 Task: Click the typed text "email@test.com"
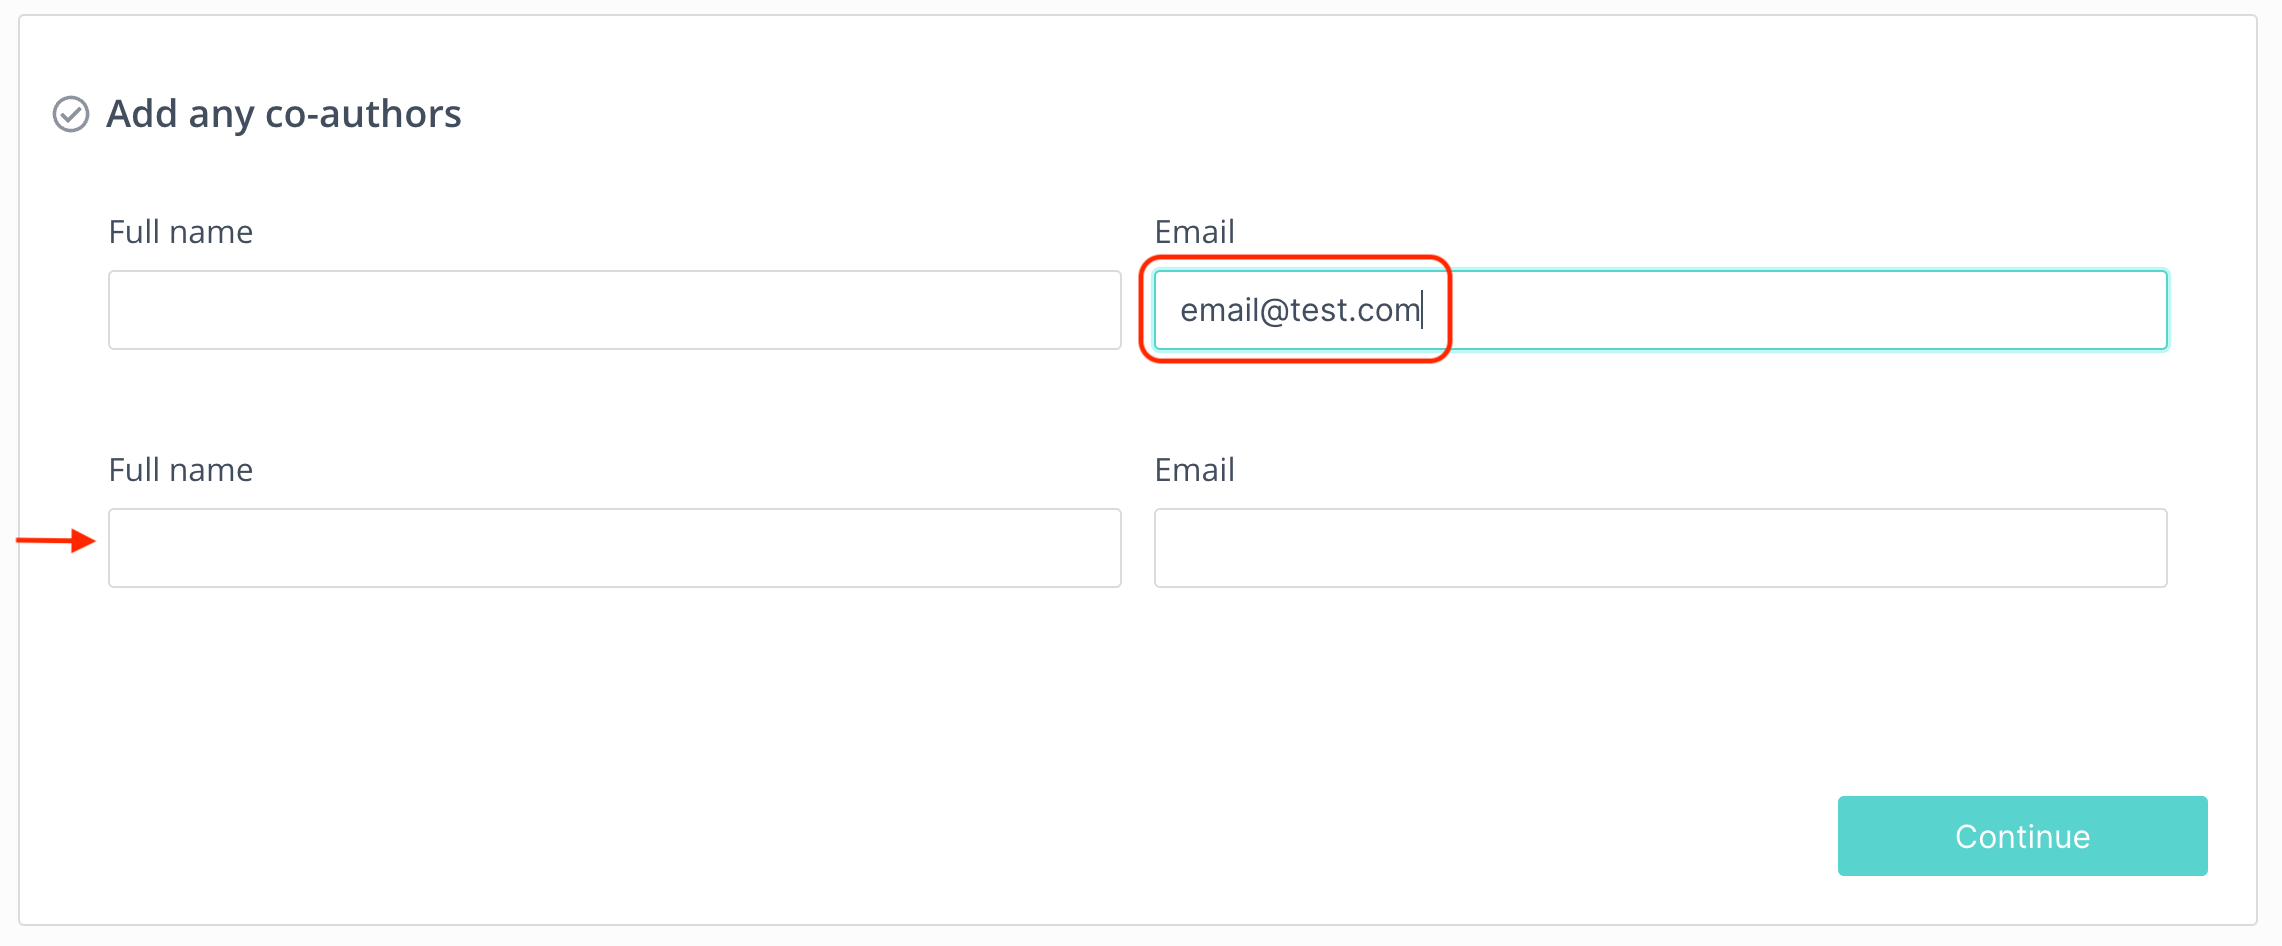(x=1300, y=310)
